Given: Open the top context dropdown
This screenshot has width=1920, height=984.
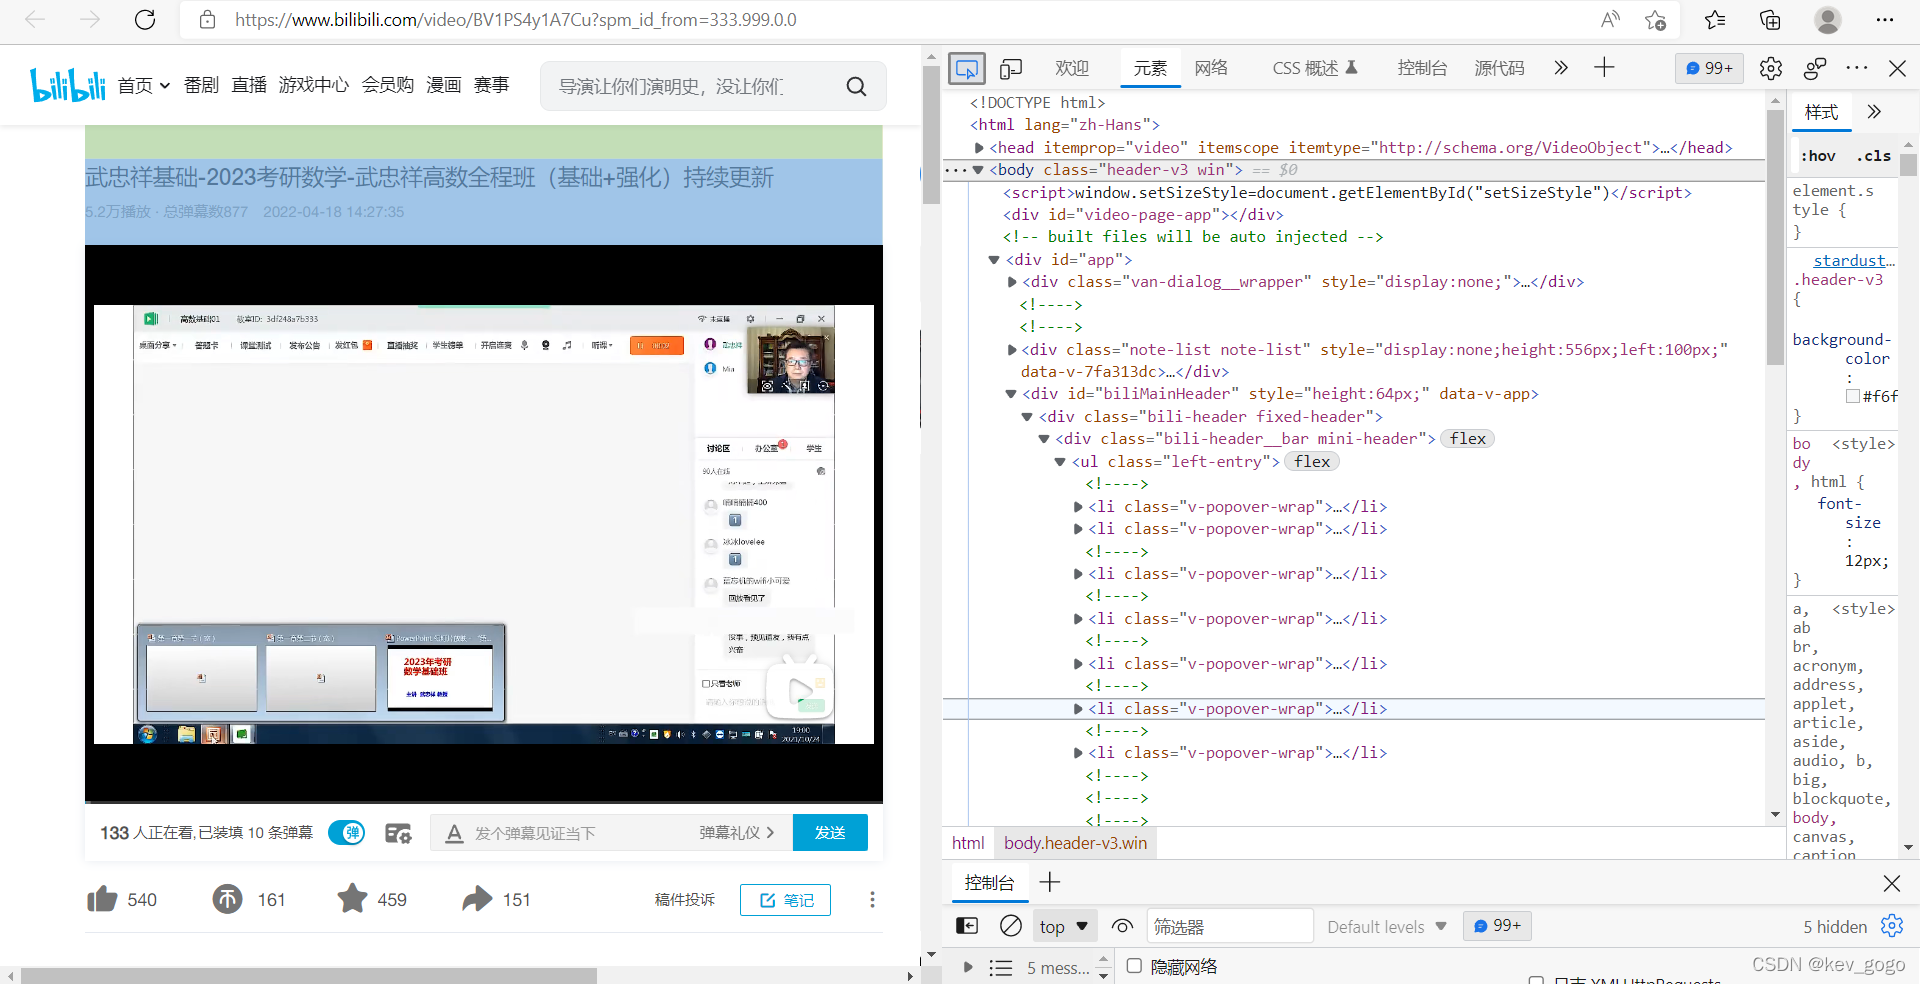Looking at the screenshot, I should tap(1064, 927).
